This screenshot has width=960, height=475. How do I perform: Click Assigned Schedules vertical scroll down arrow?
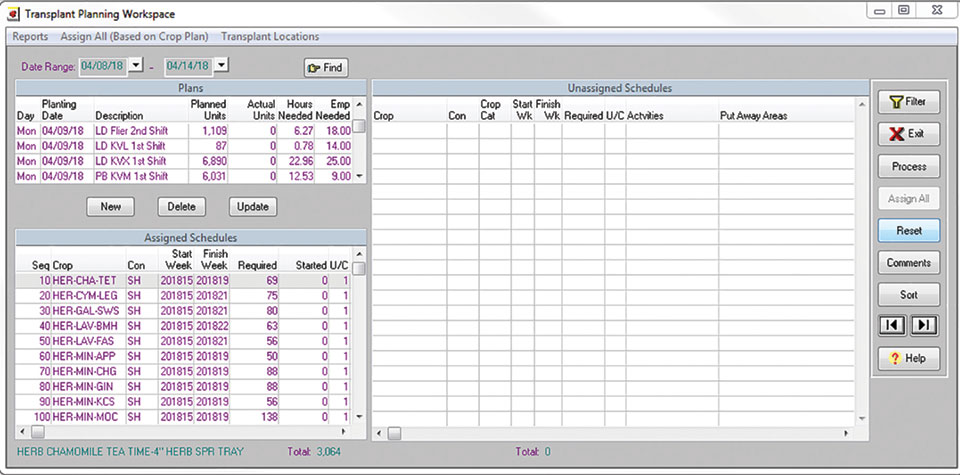click(x=359, y=417)
